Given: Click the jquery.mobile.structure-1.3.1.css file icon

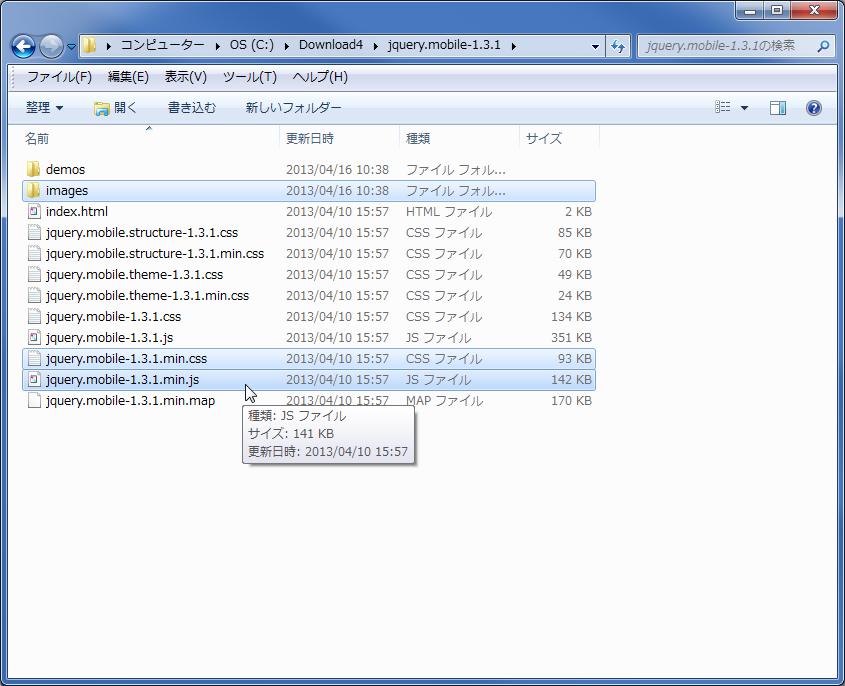Looking at the screenshot, I should pyautogui.click(x=34, y=232).
